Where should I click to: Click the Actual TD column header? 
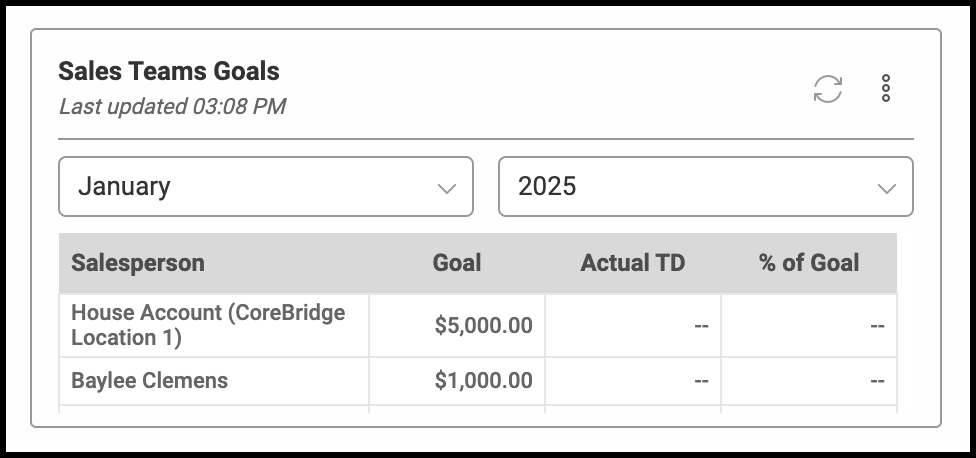[x=632, y=263]
